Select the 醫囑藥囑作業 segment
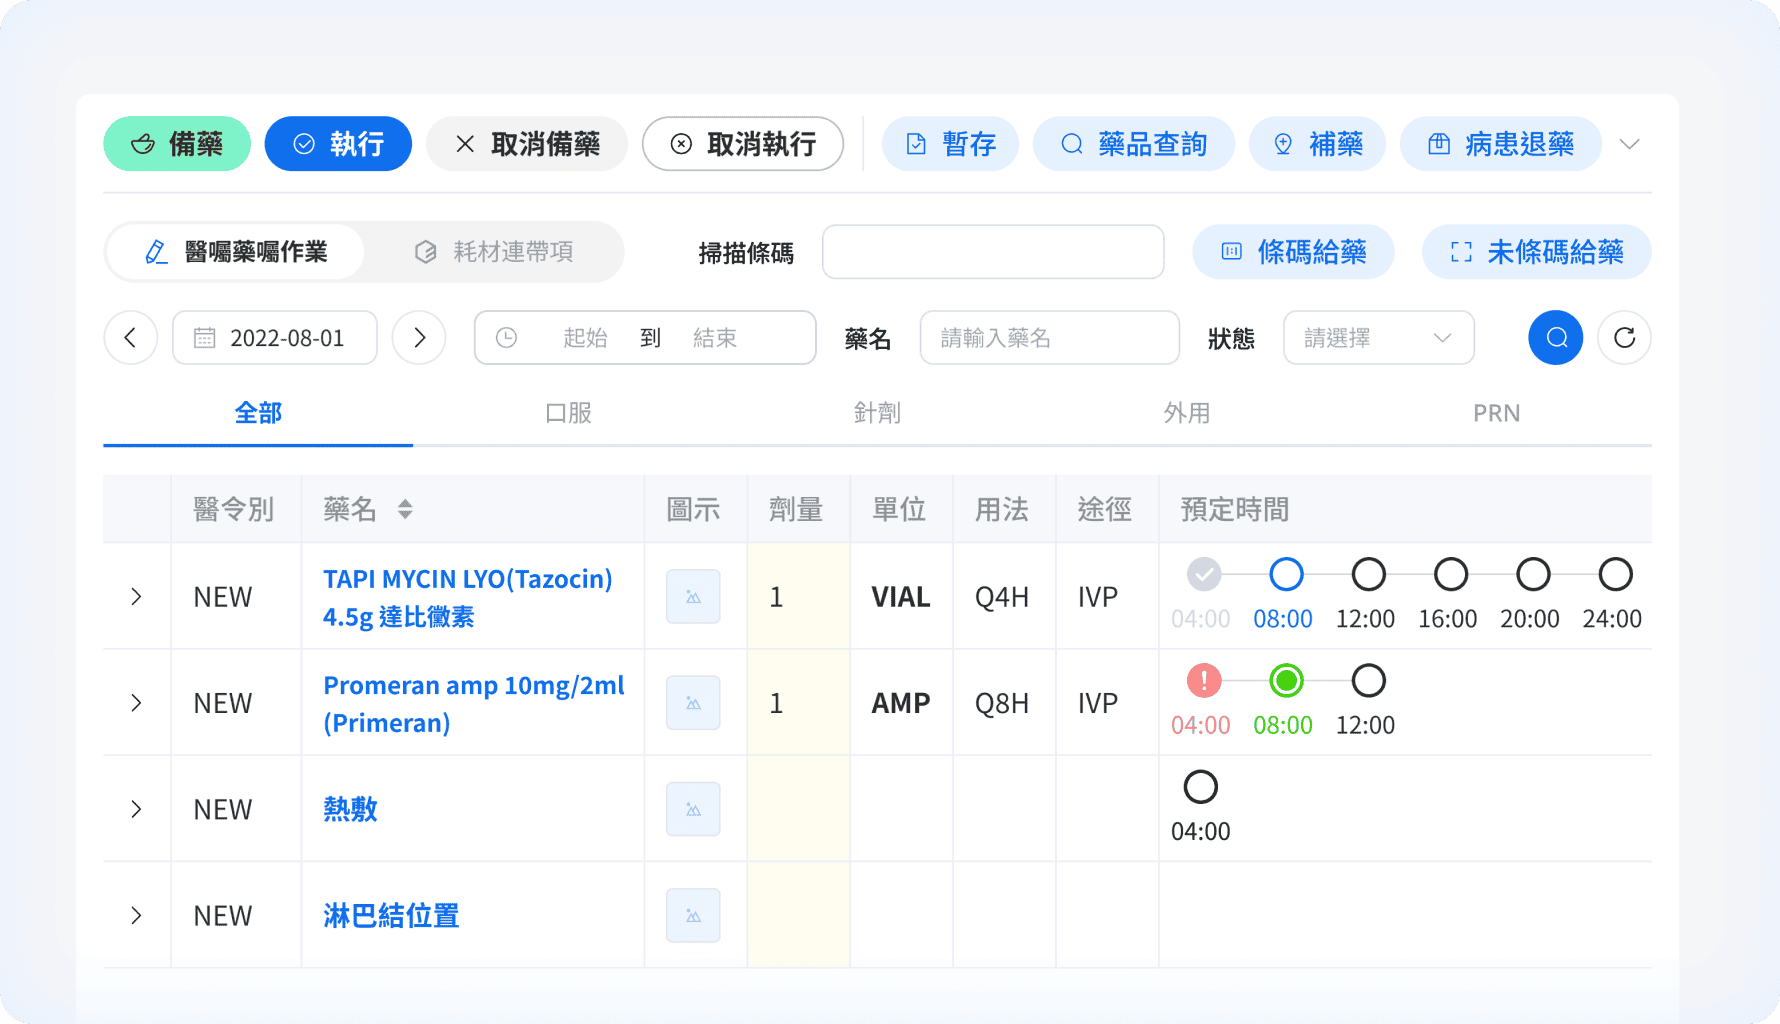Image resolution: width=1780 pixels, height=1024 pixels. (x=236, y=252)
